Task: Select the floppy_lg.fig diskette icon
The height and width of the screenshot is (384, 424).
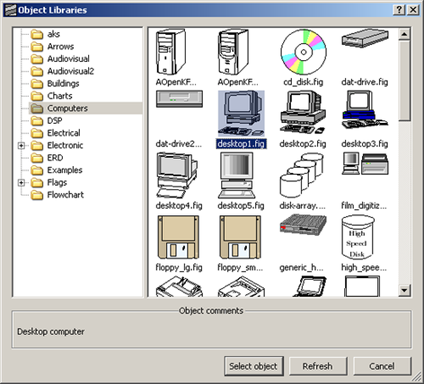Action: click(178, 237)
